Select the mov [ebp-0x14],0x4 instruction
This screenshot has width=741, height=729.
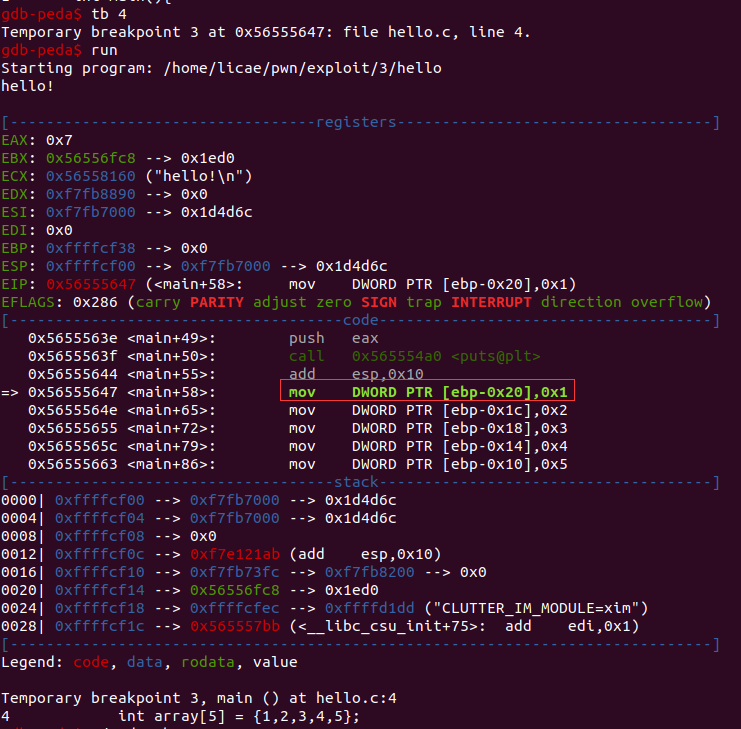[428, 446]
